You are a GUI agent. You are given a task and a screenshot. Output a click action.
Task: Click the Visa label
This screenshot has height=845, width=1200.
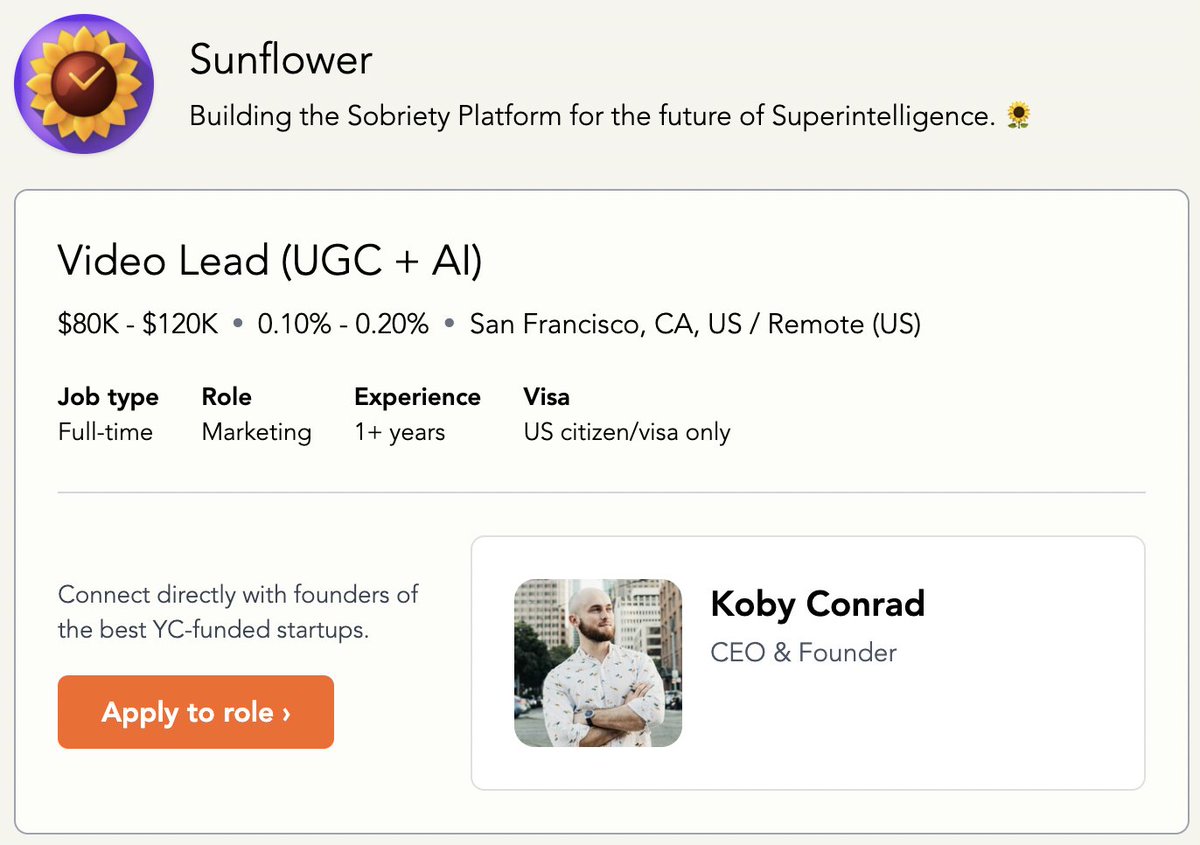546,397
